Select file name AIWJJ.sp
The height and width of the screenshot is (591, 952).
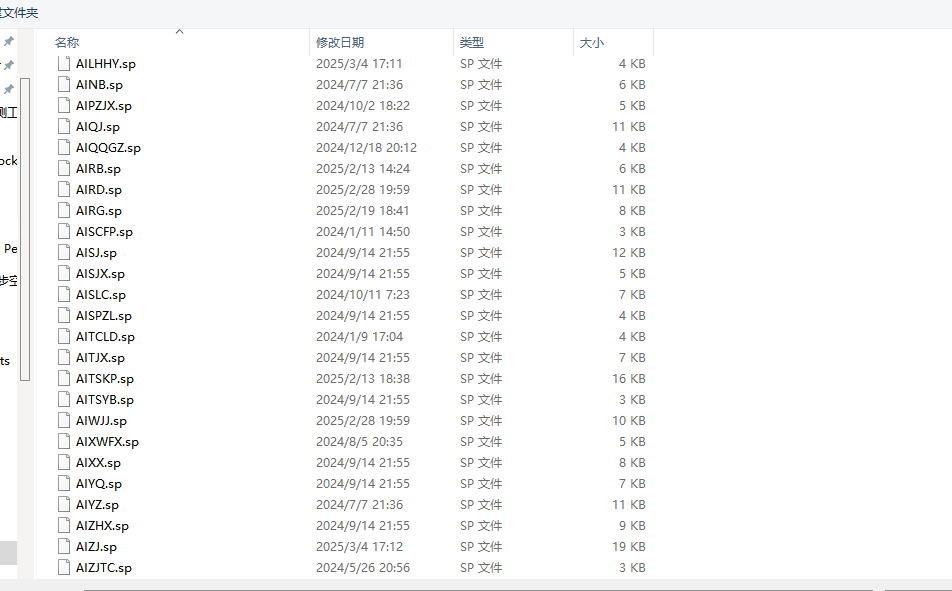[101, 421]
